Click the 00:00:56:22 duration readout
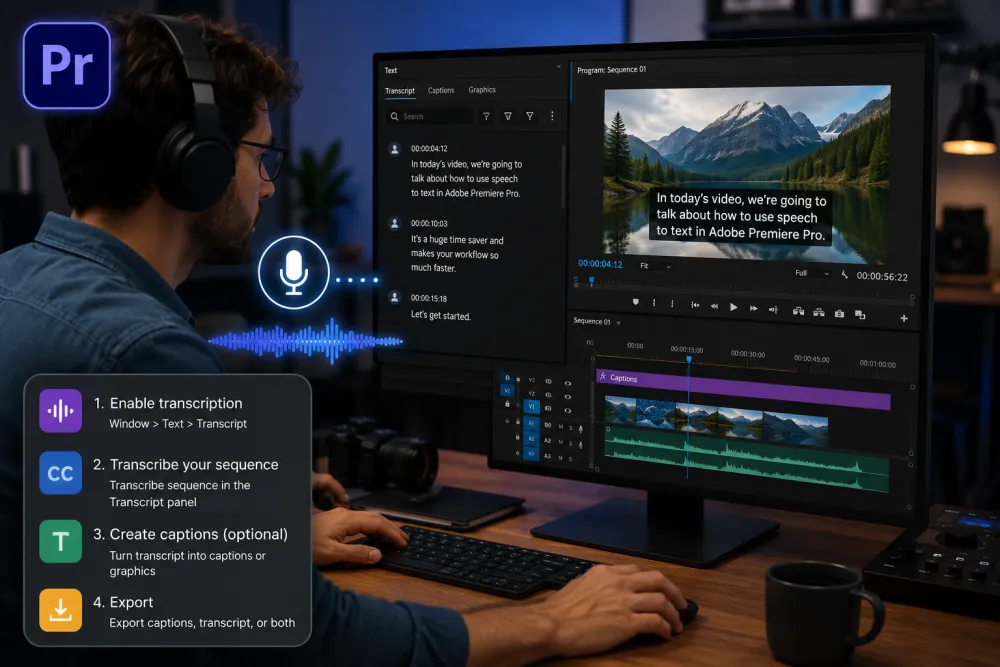Screen dimensions: 1000x667 click(882, 276)
